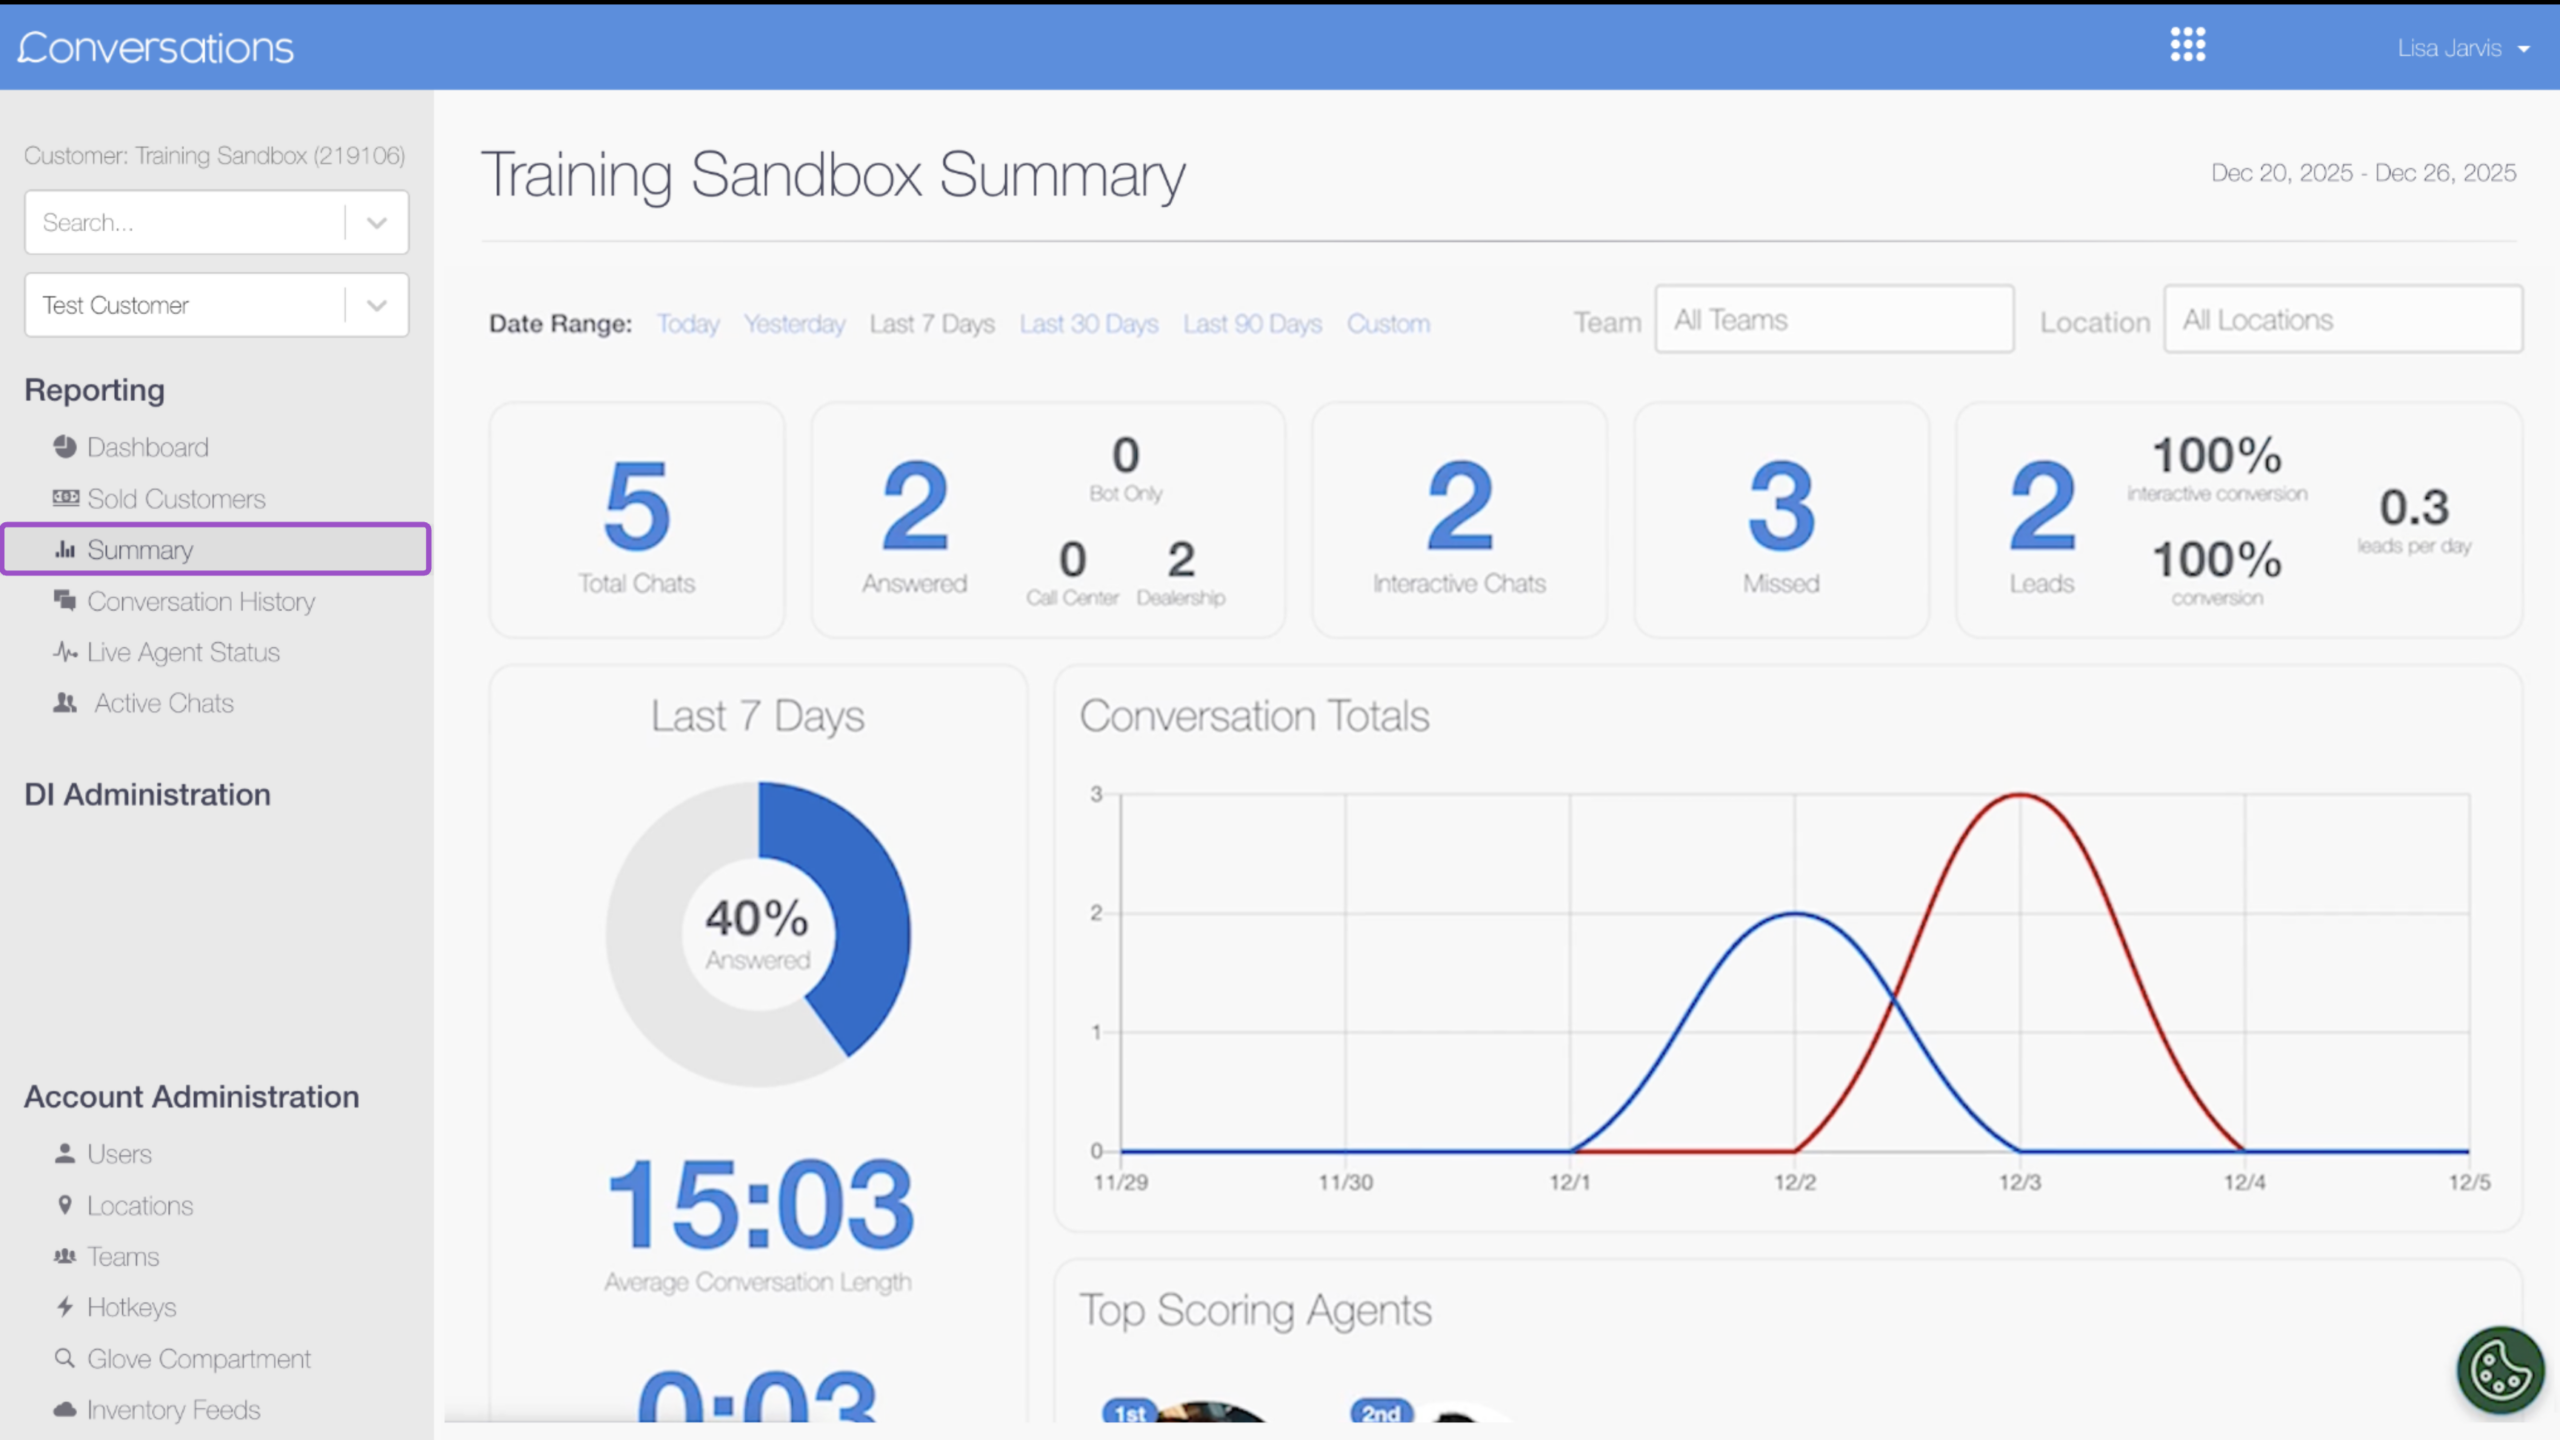Click the Summary bar chart icon
The width and height of the screenshot is (2560, 1440).
pos(65,549)
